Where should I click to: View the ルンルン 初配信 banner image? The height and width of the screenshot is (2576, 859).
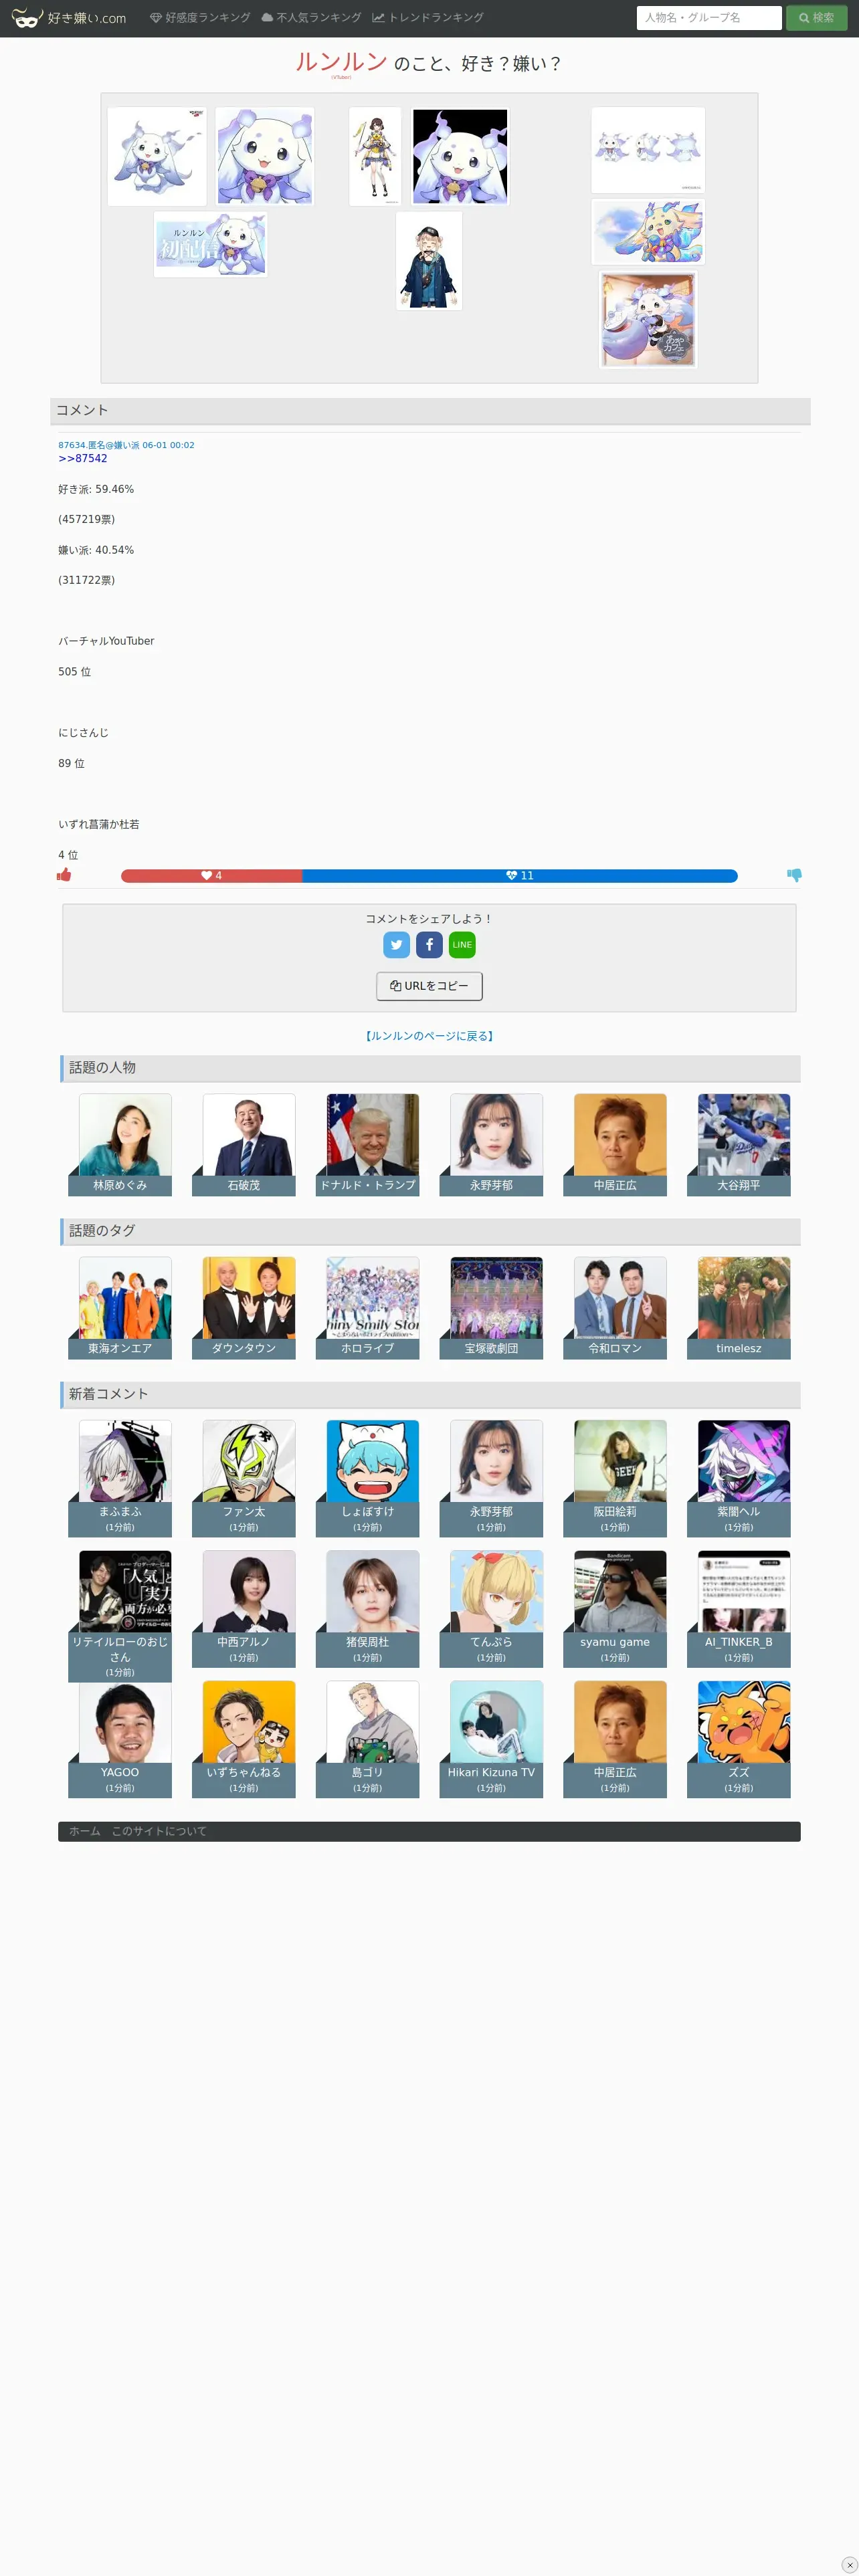210,244
